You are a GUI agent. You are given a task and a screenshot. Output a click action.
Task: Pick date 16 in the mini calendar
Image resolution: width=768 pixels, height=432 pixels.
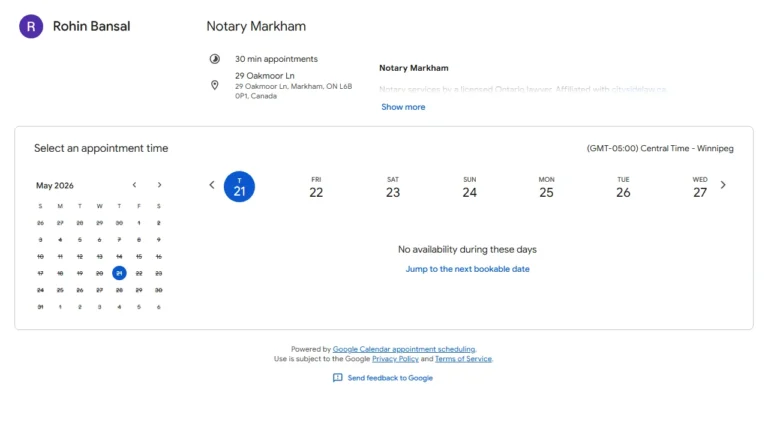pos(159,257)
